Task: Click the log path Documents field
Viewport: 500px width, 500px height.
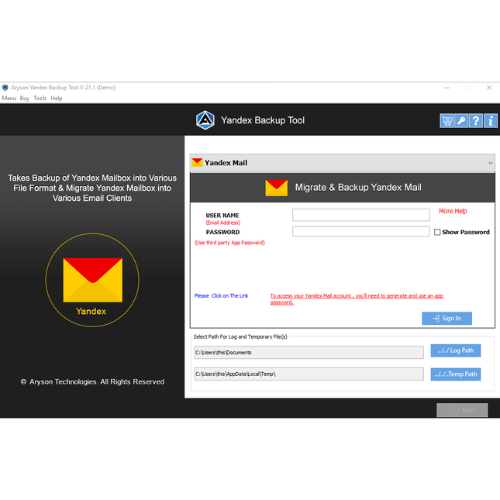Action: 309,352
